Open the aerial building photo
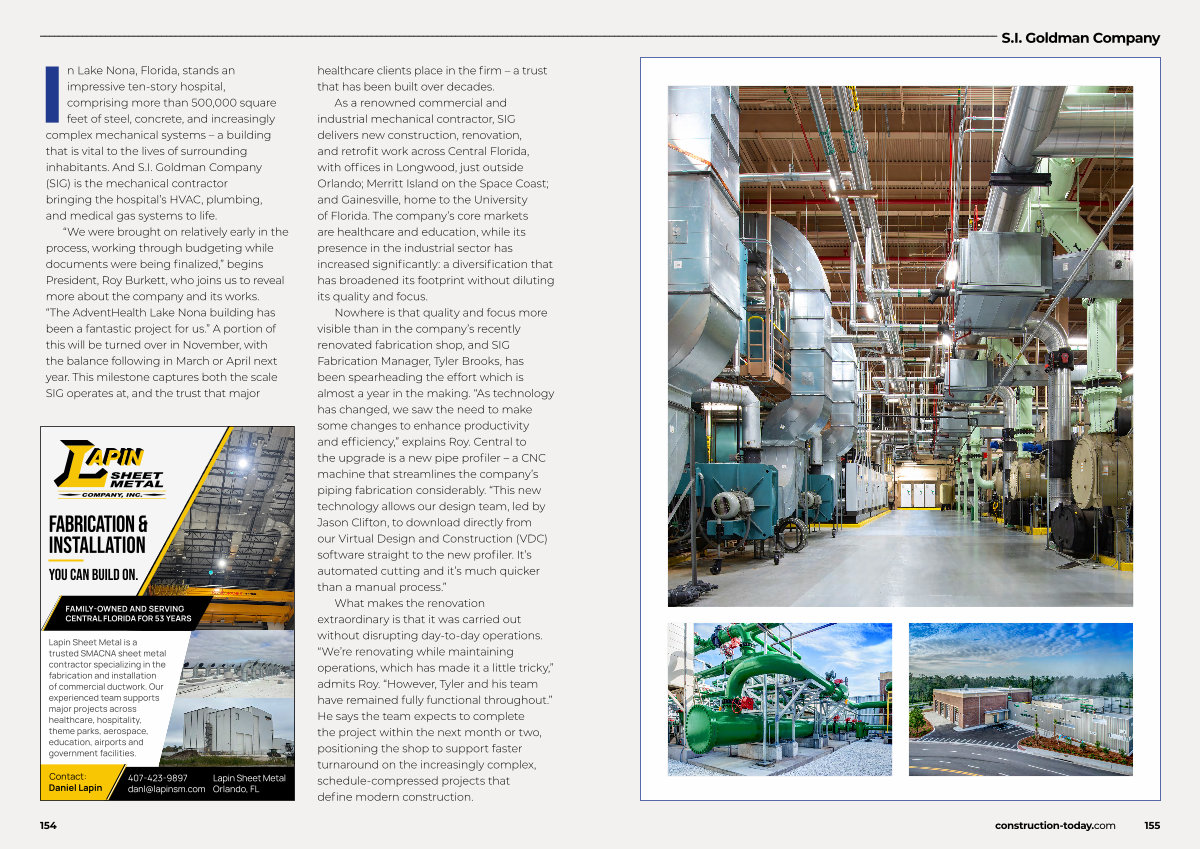Viewport: 1200px width, 849px height. pyautogui.click(x=1021, y=699)
